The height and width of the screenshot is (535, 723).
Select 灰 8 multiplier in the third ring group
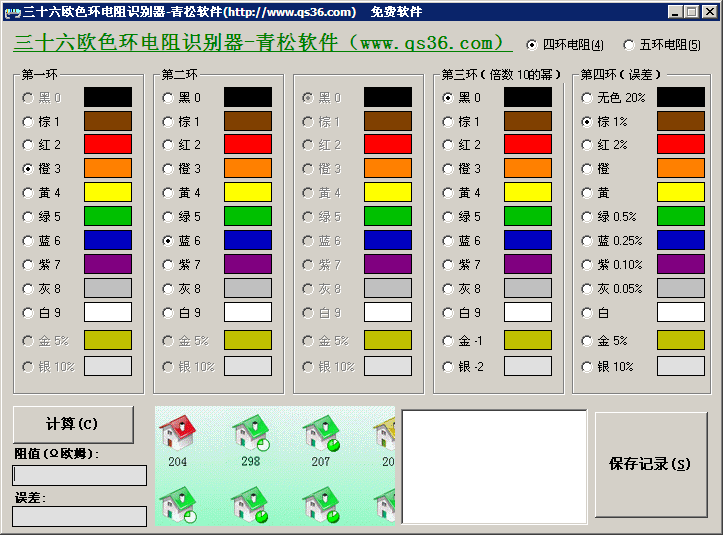[462, 289]
